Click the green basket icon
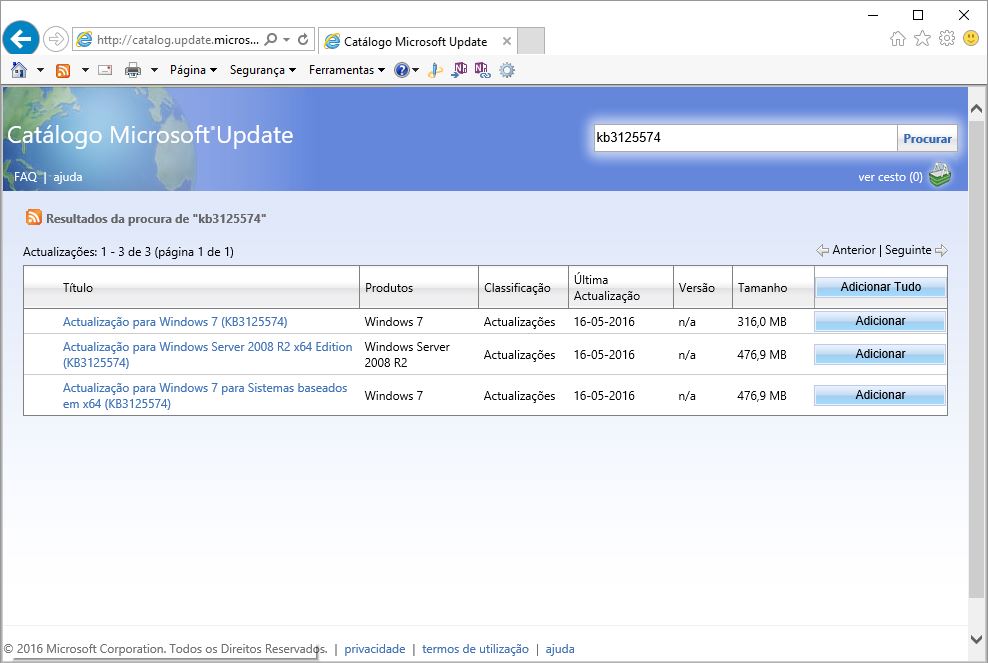 pos(940,176)
